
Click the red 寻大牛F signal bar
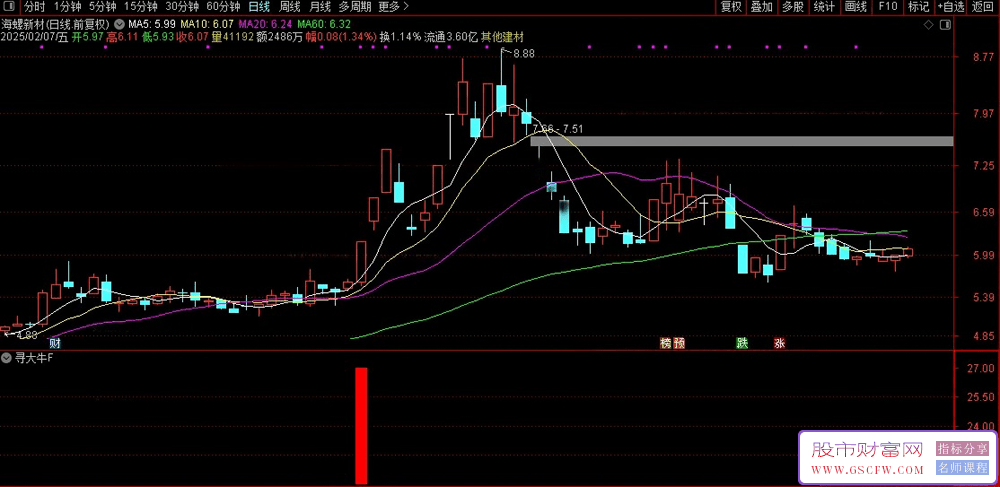(x=361, y=425)
